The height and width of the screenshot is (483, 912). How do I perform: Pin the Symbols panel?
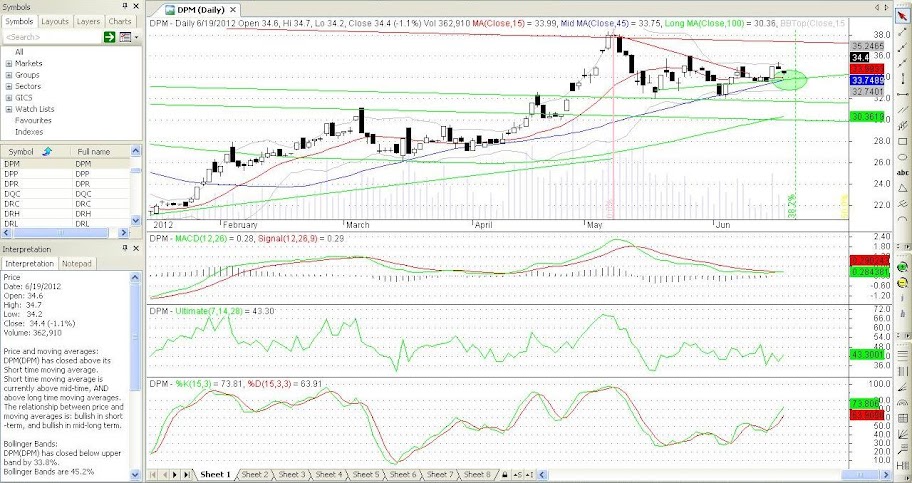[125, 6]
